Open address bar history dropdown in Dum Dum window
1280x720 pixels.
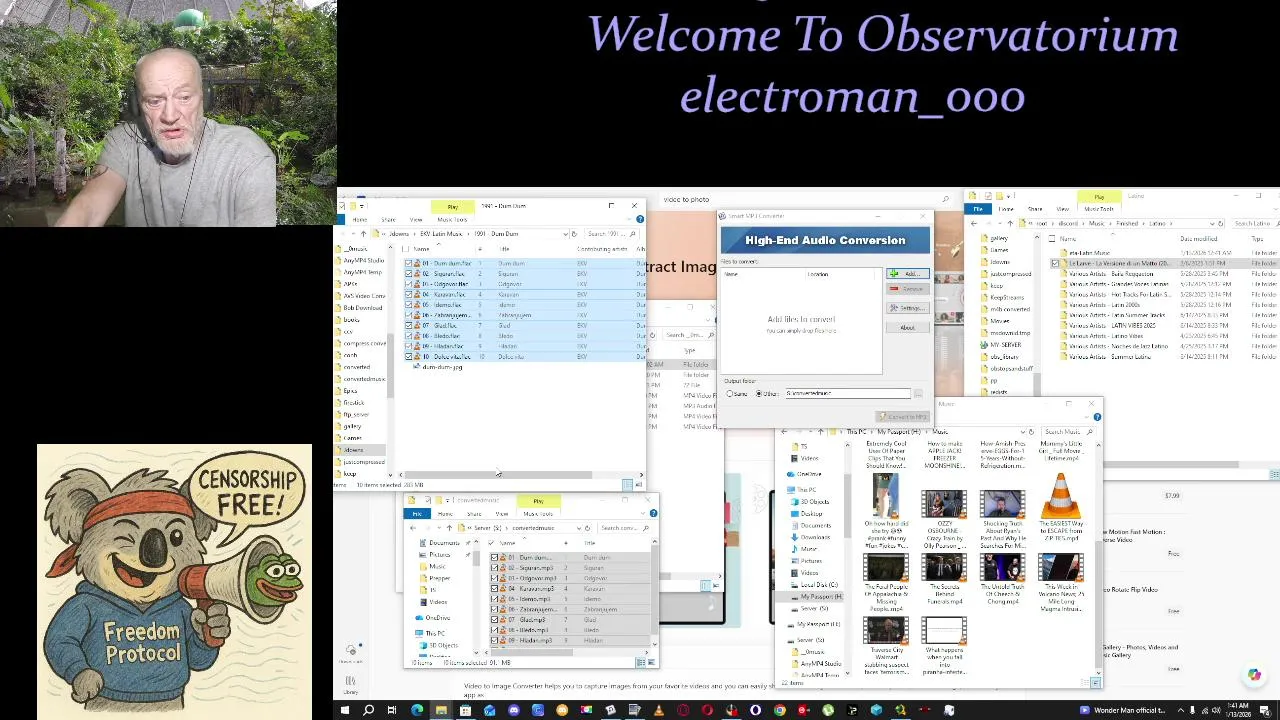[565, 234]
